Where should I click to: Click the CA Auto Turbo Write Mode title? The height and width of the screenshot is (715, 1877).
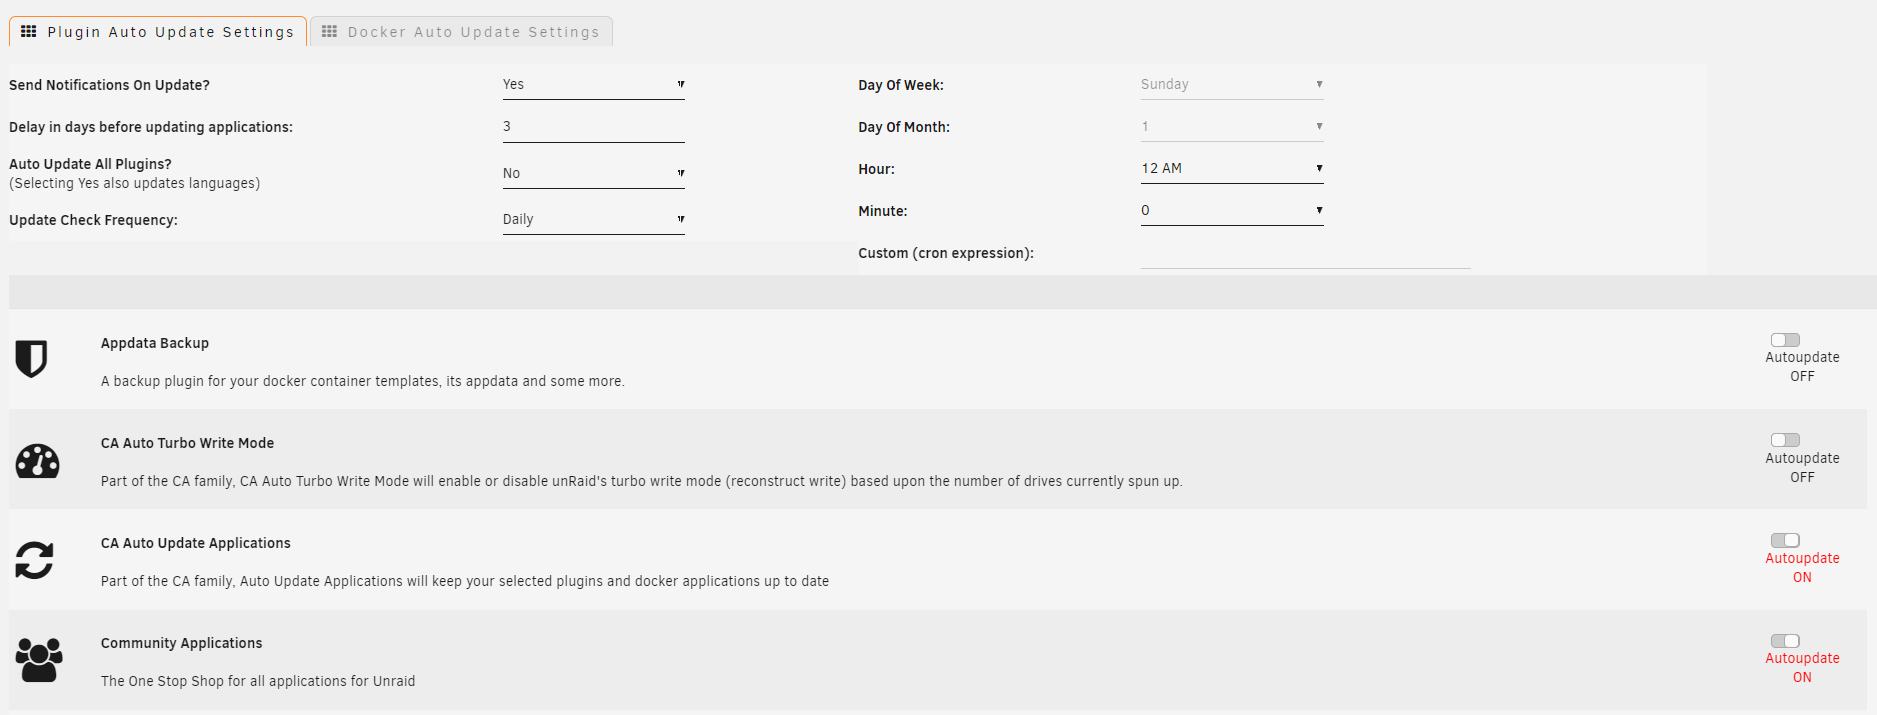click(187, 443)
